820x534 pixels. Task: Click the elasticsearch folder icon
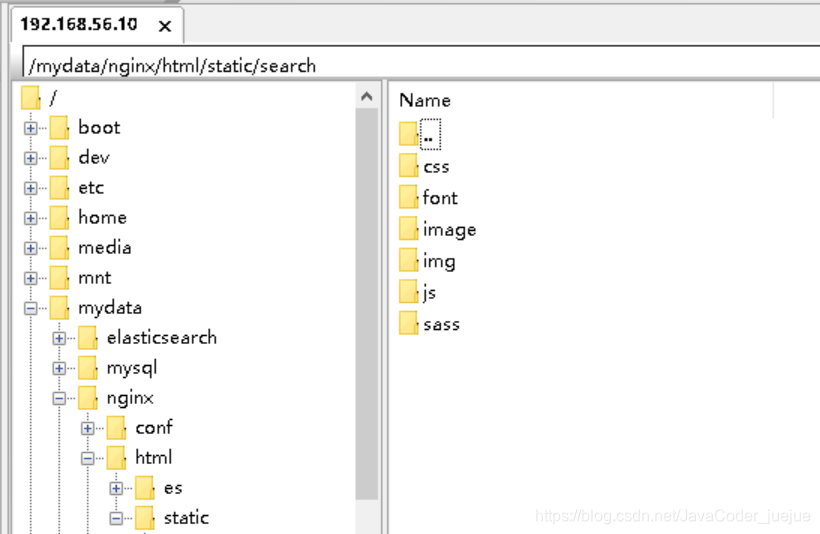88,338
